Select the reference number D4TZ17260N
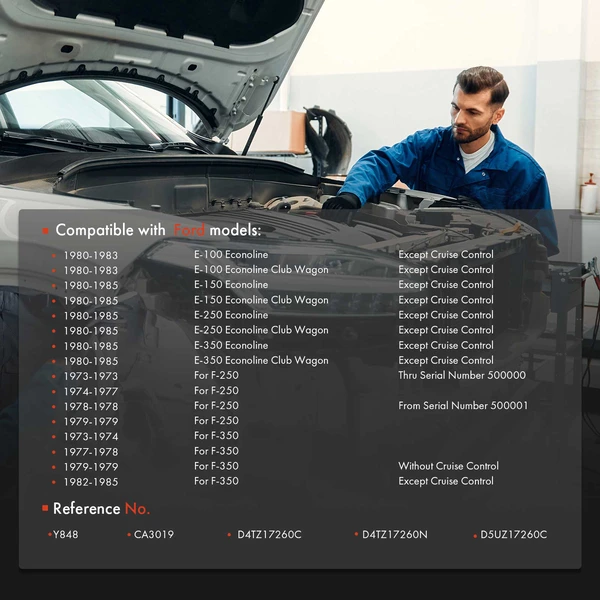The height and width of the screenshot is (600, 600). tap(394, 535)
